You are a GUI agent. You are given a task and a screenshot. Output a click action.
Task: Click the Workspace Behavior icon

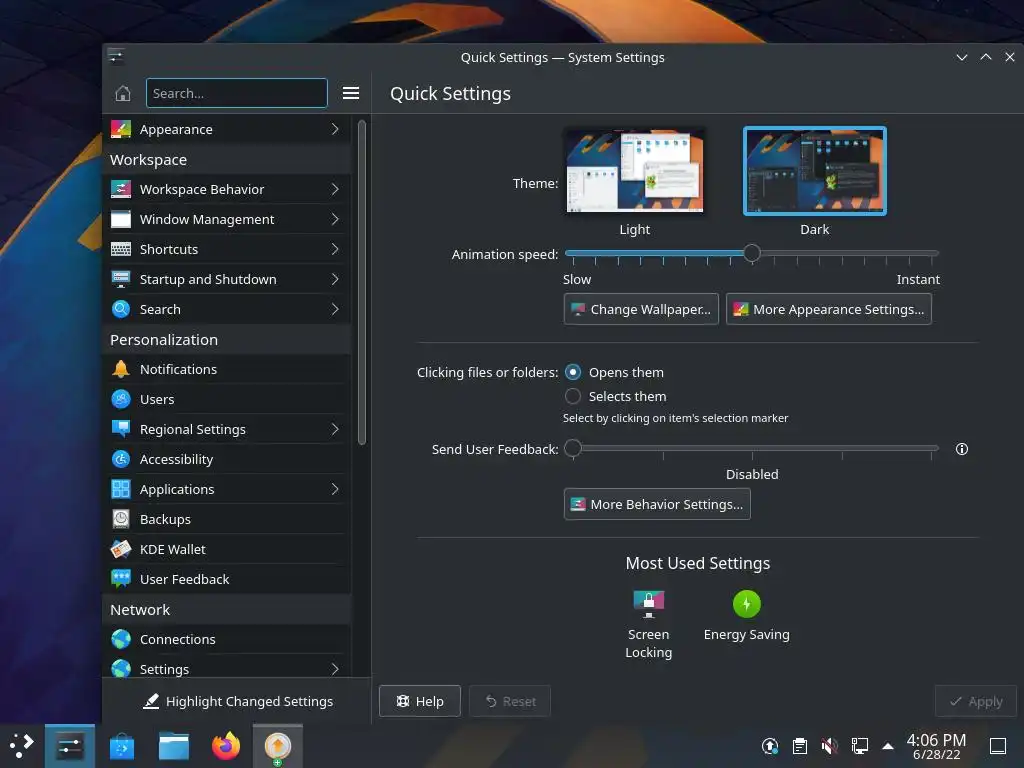[x=121, y=189]
